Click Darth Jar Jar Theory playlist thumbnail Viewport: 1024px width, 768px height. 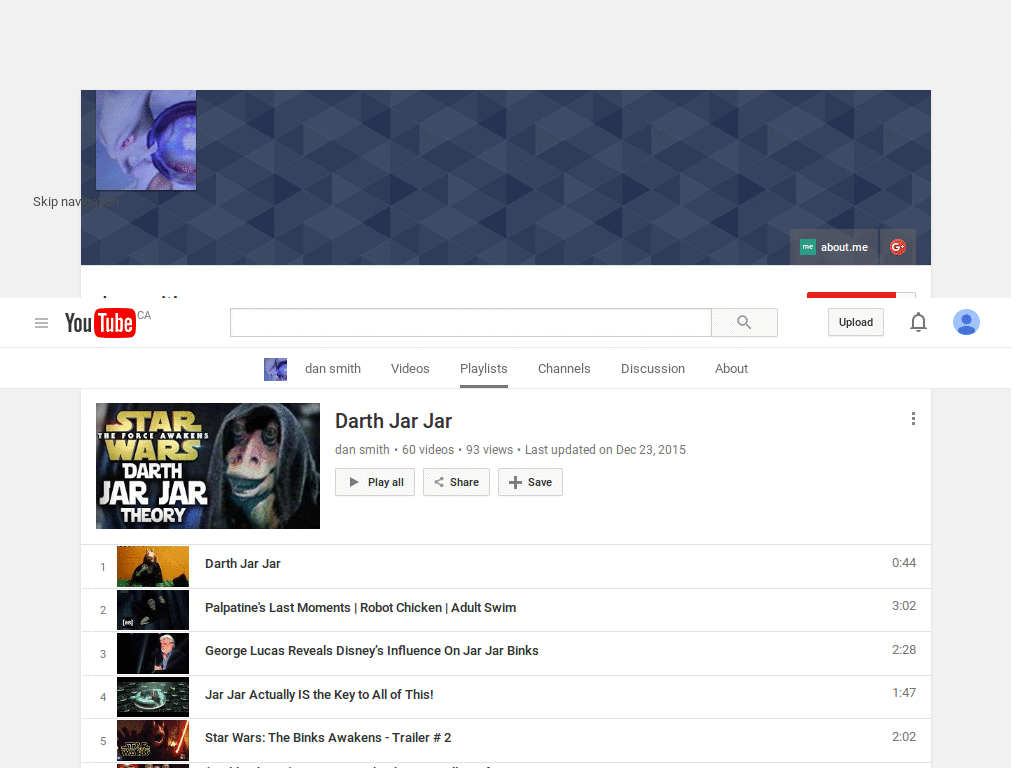tap(208, 466)
